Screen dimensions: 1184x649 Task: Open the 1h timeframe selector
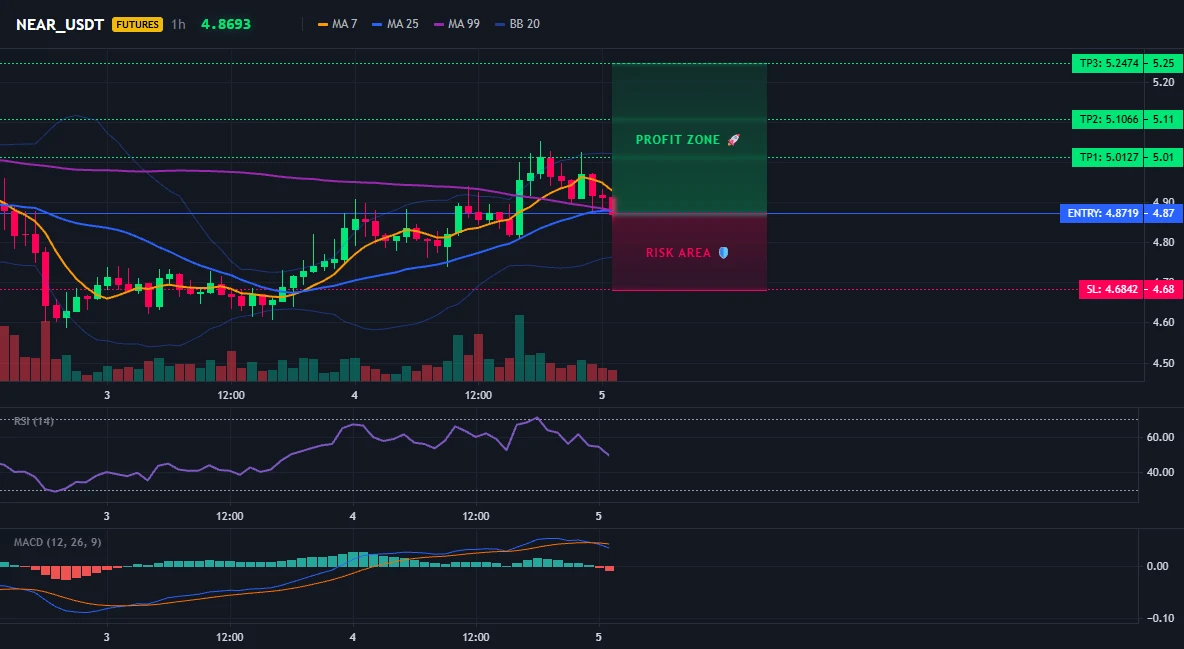[178, 24]
